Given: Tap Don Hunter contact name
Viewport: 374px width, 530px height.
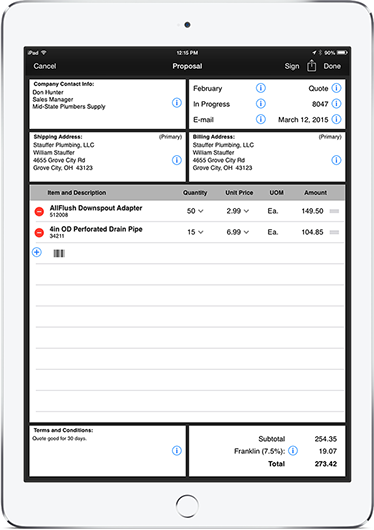Looking at the screenshot, I should (48, 92).
